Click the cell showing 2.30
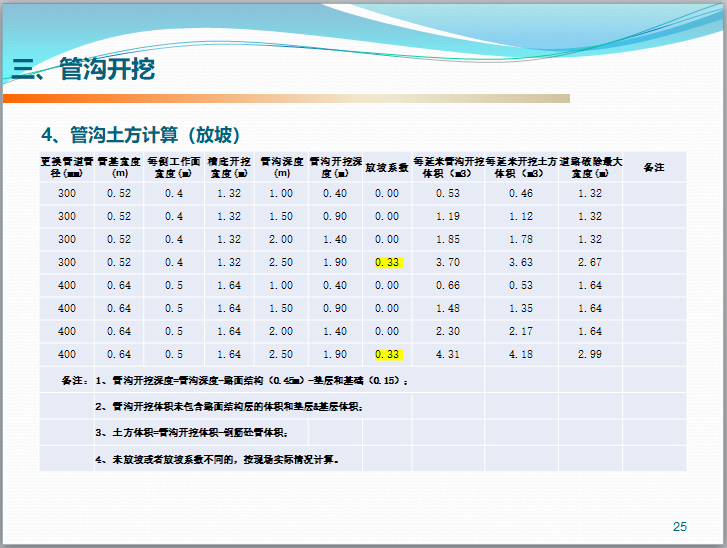This screenshot has width=727, height=548. point(448,331)
